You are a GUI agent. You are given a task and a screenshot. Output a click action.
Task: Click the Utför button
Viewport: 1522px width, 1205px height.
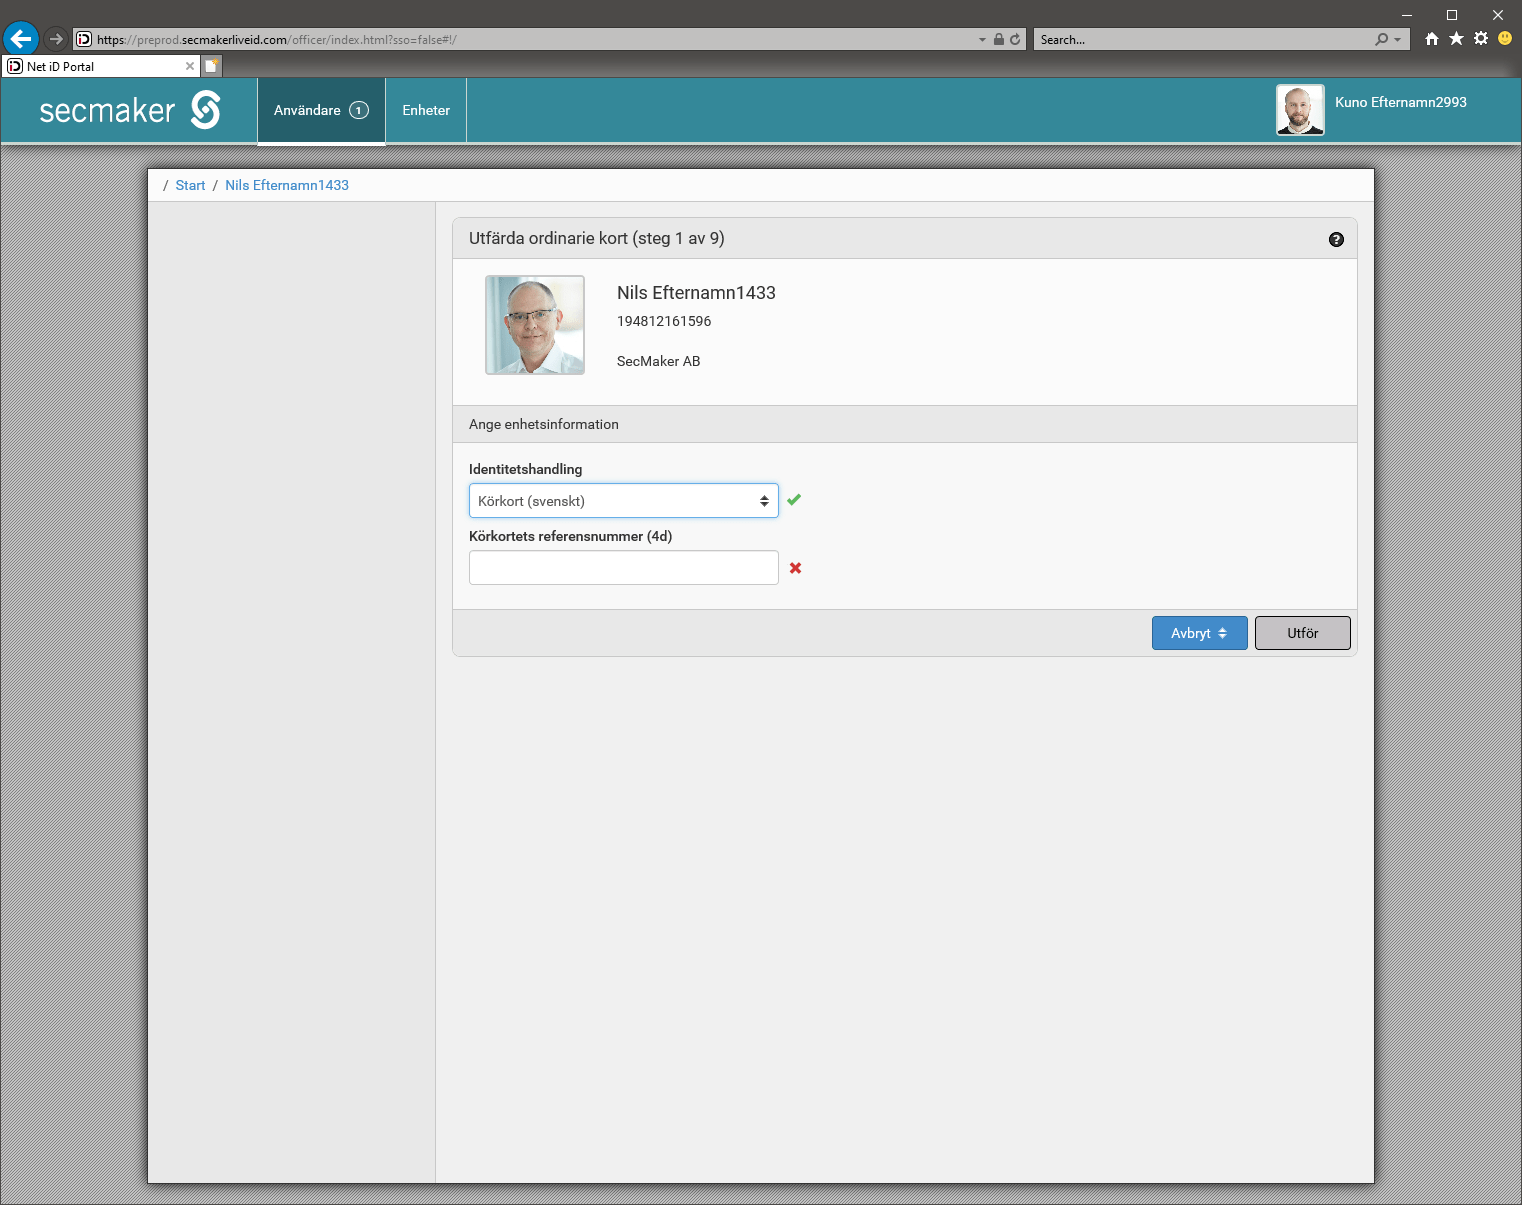1302,633
